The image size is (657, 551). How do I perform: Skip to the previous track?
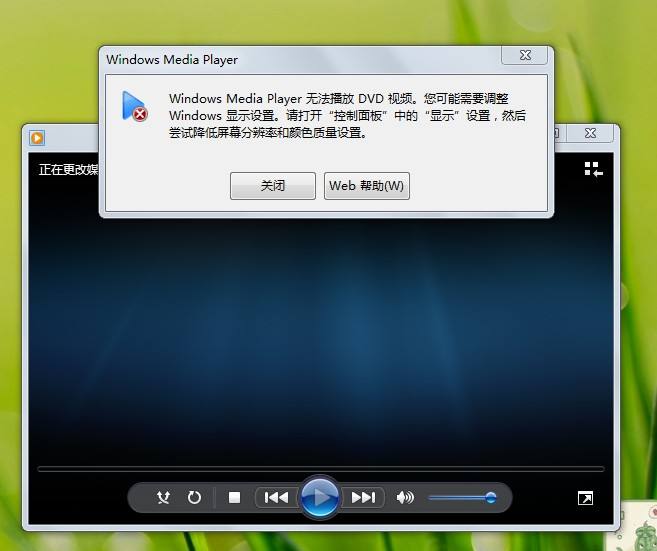coord(277,497)
